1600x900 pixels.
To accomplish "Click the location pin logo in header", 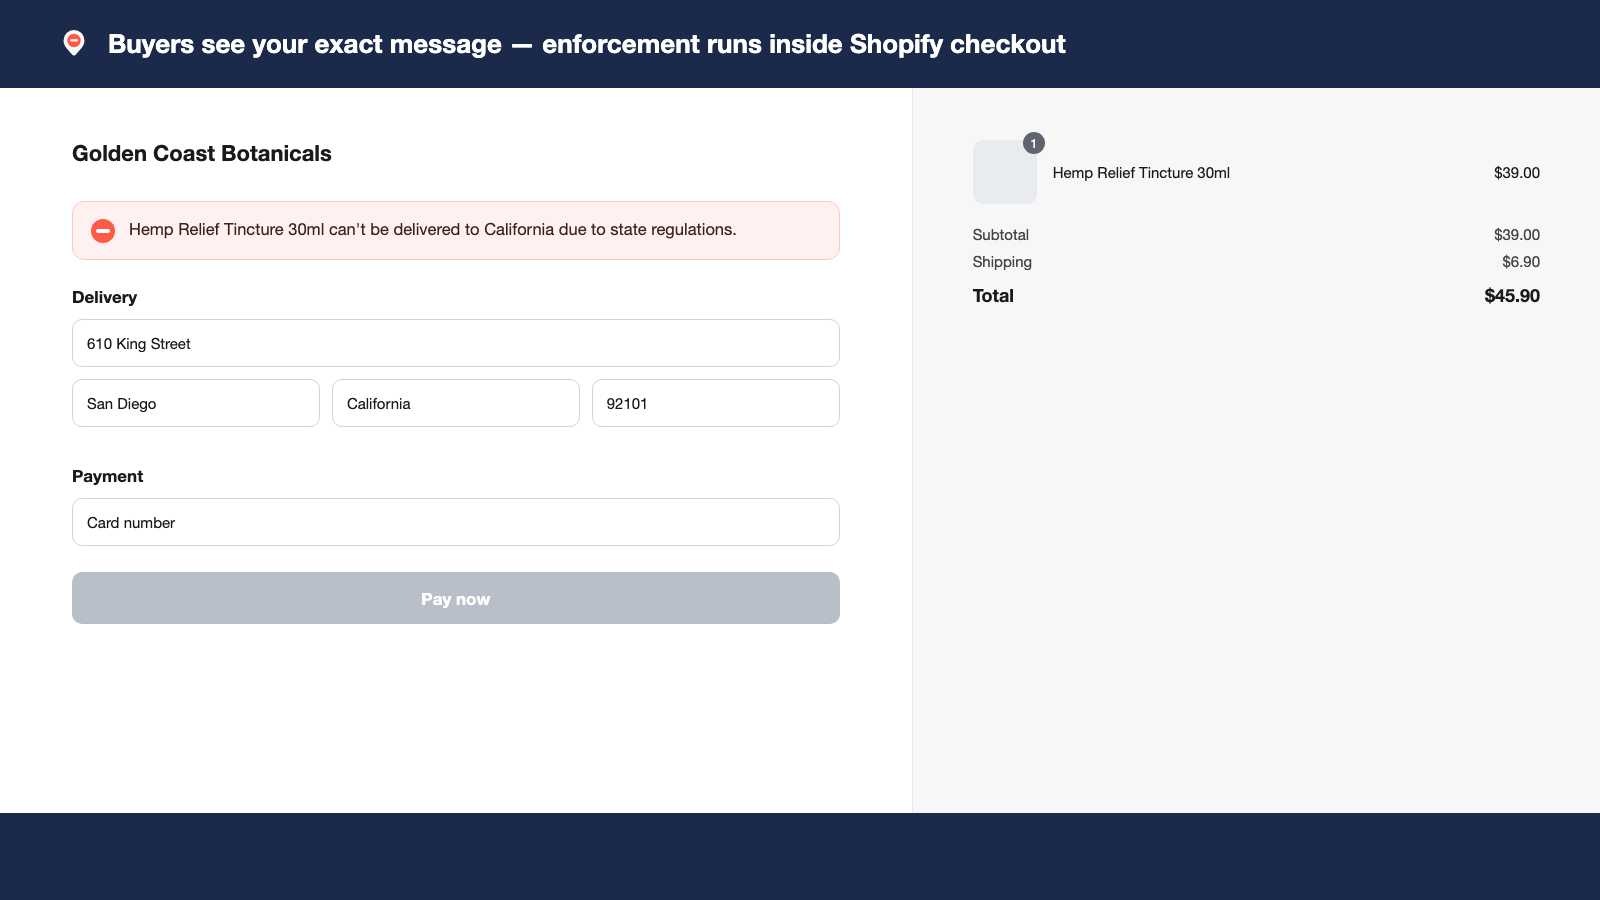I will (x=74, y=43).
